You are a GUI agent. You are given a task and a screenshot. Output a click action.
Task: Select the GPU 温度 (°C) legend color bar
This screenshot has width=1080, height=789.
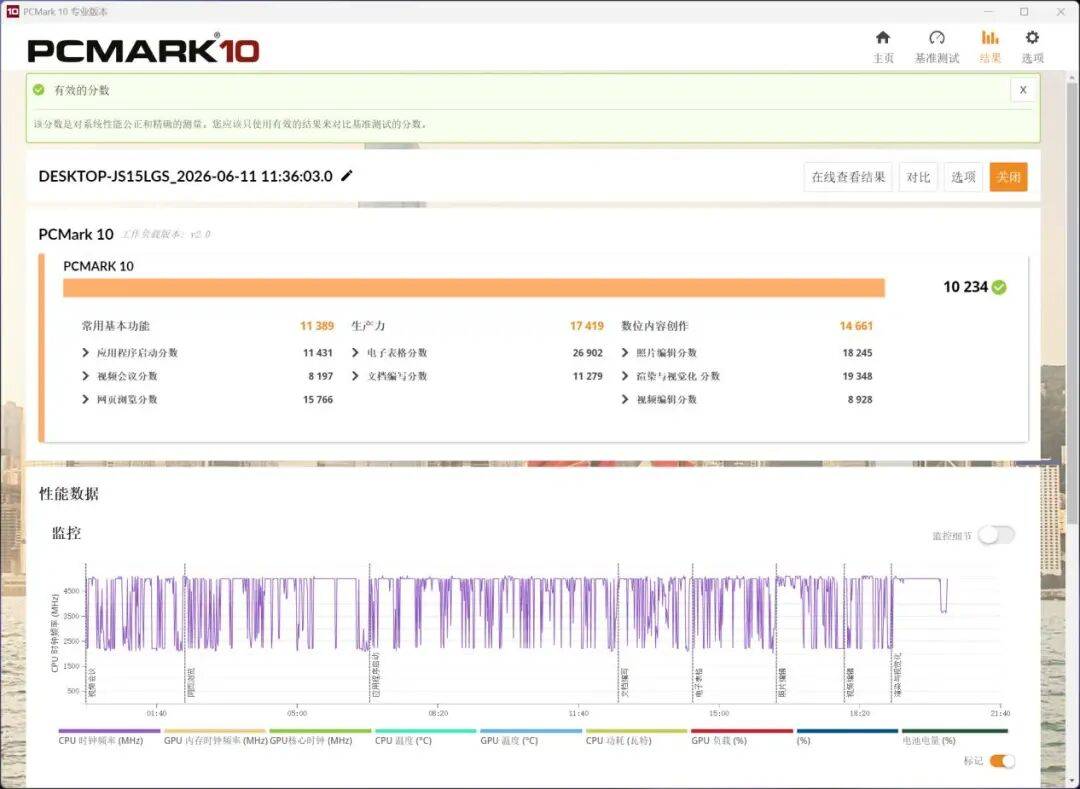(531, 730)
